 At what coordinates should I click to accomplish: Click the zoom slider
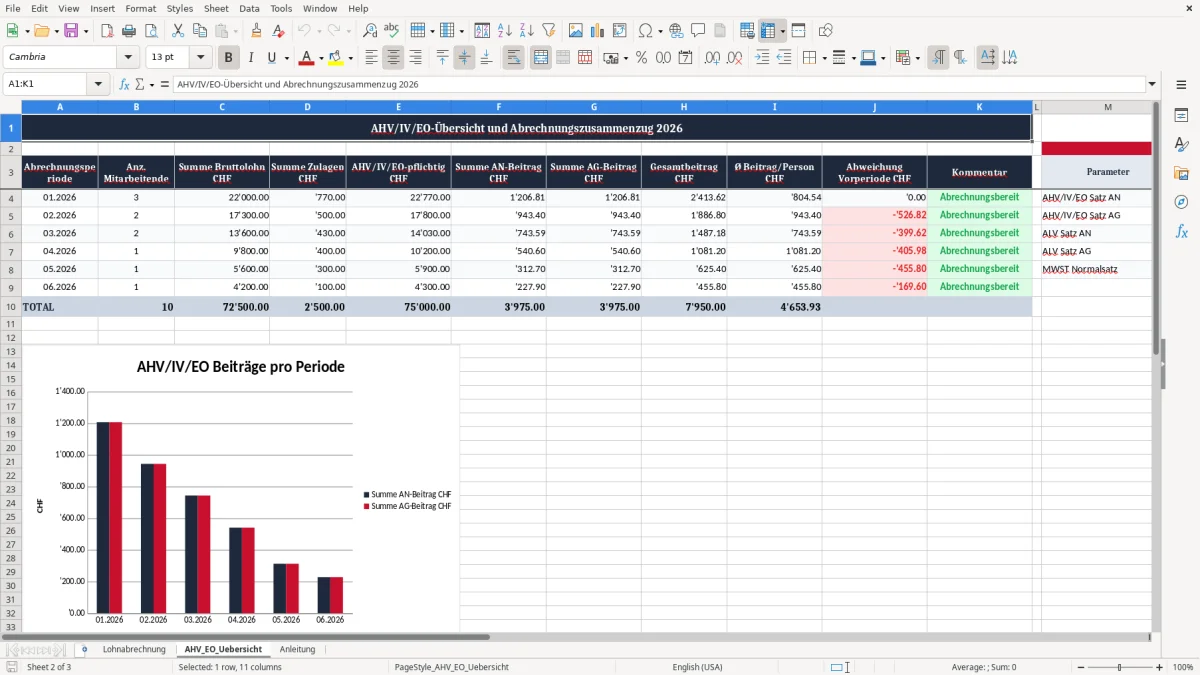pyautogui.click(x=1120, y=667)
